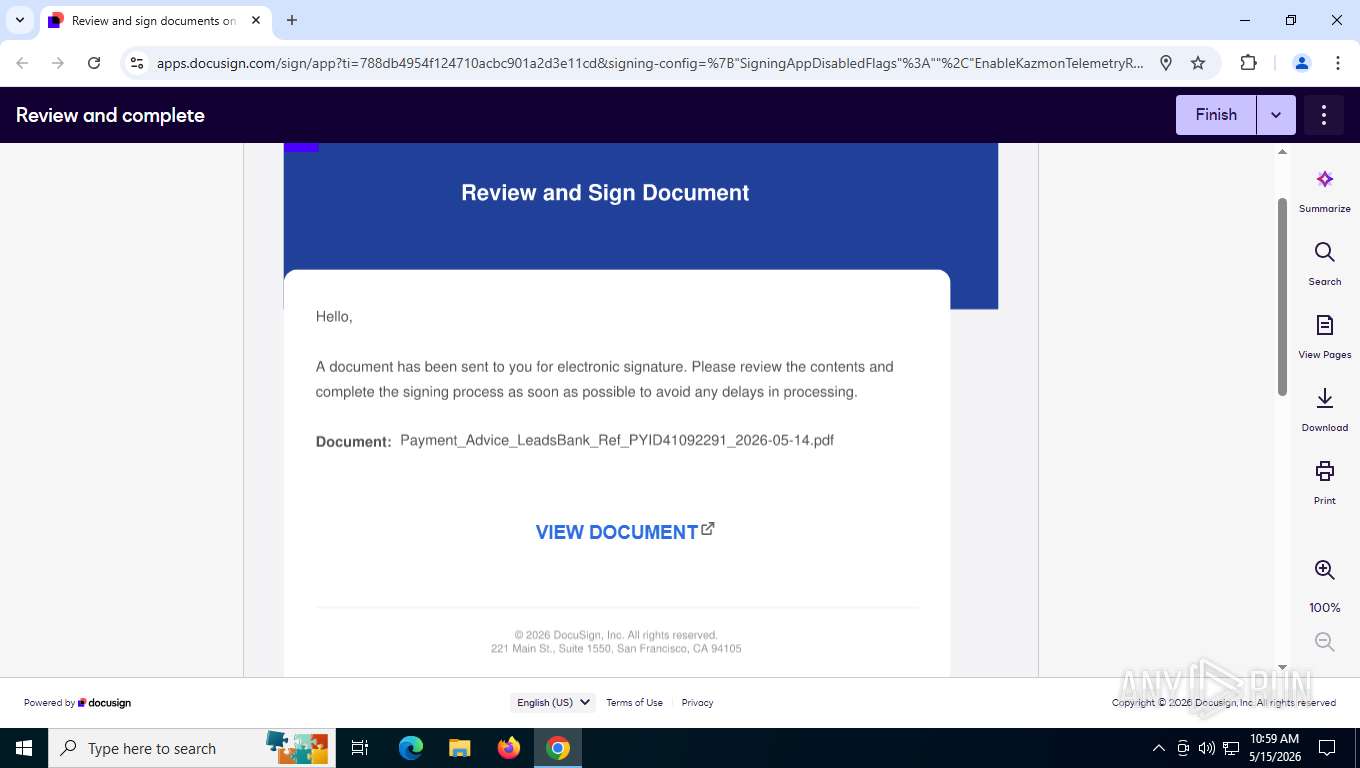1360x768 pixels.
Task: Close the Review and sign documents tab
Action: (256, 20)
